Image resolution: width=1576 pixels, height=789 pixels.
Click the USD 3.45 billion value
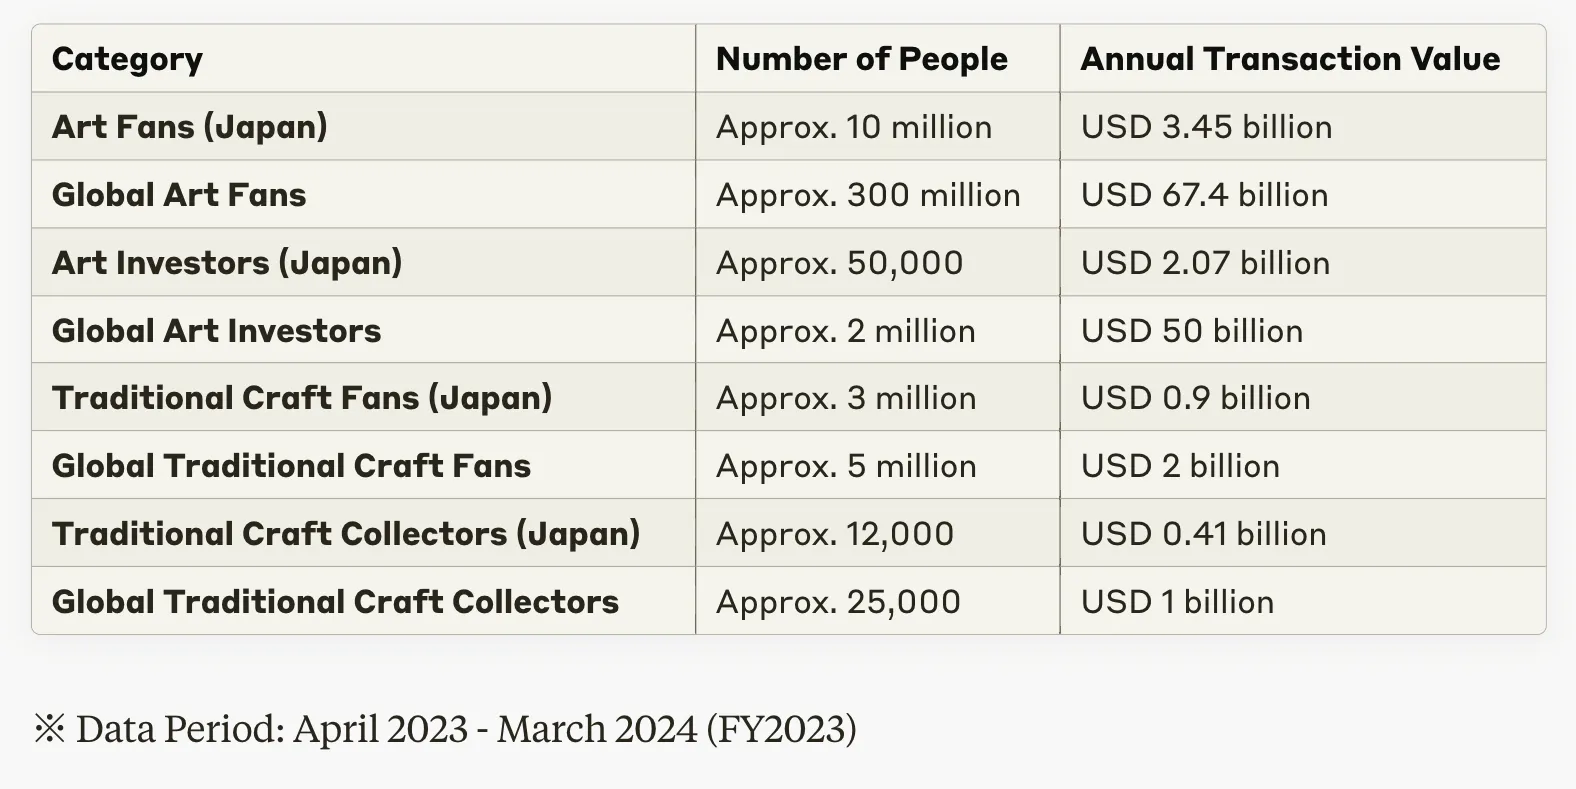click(1206, 127)
